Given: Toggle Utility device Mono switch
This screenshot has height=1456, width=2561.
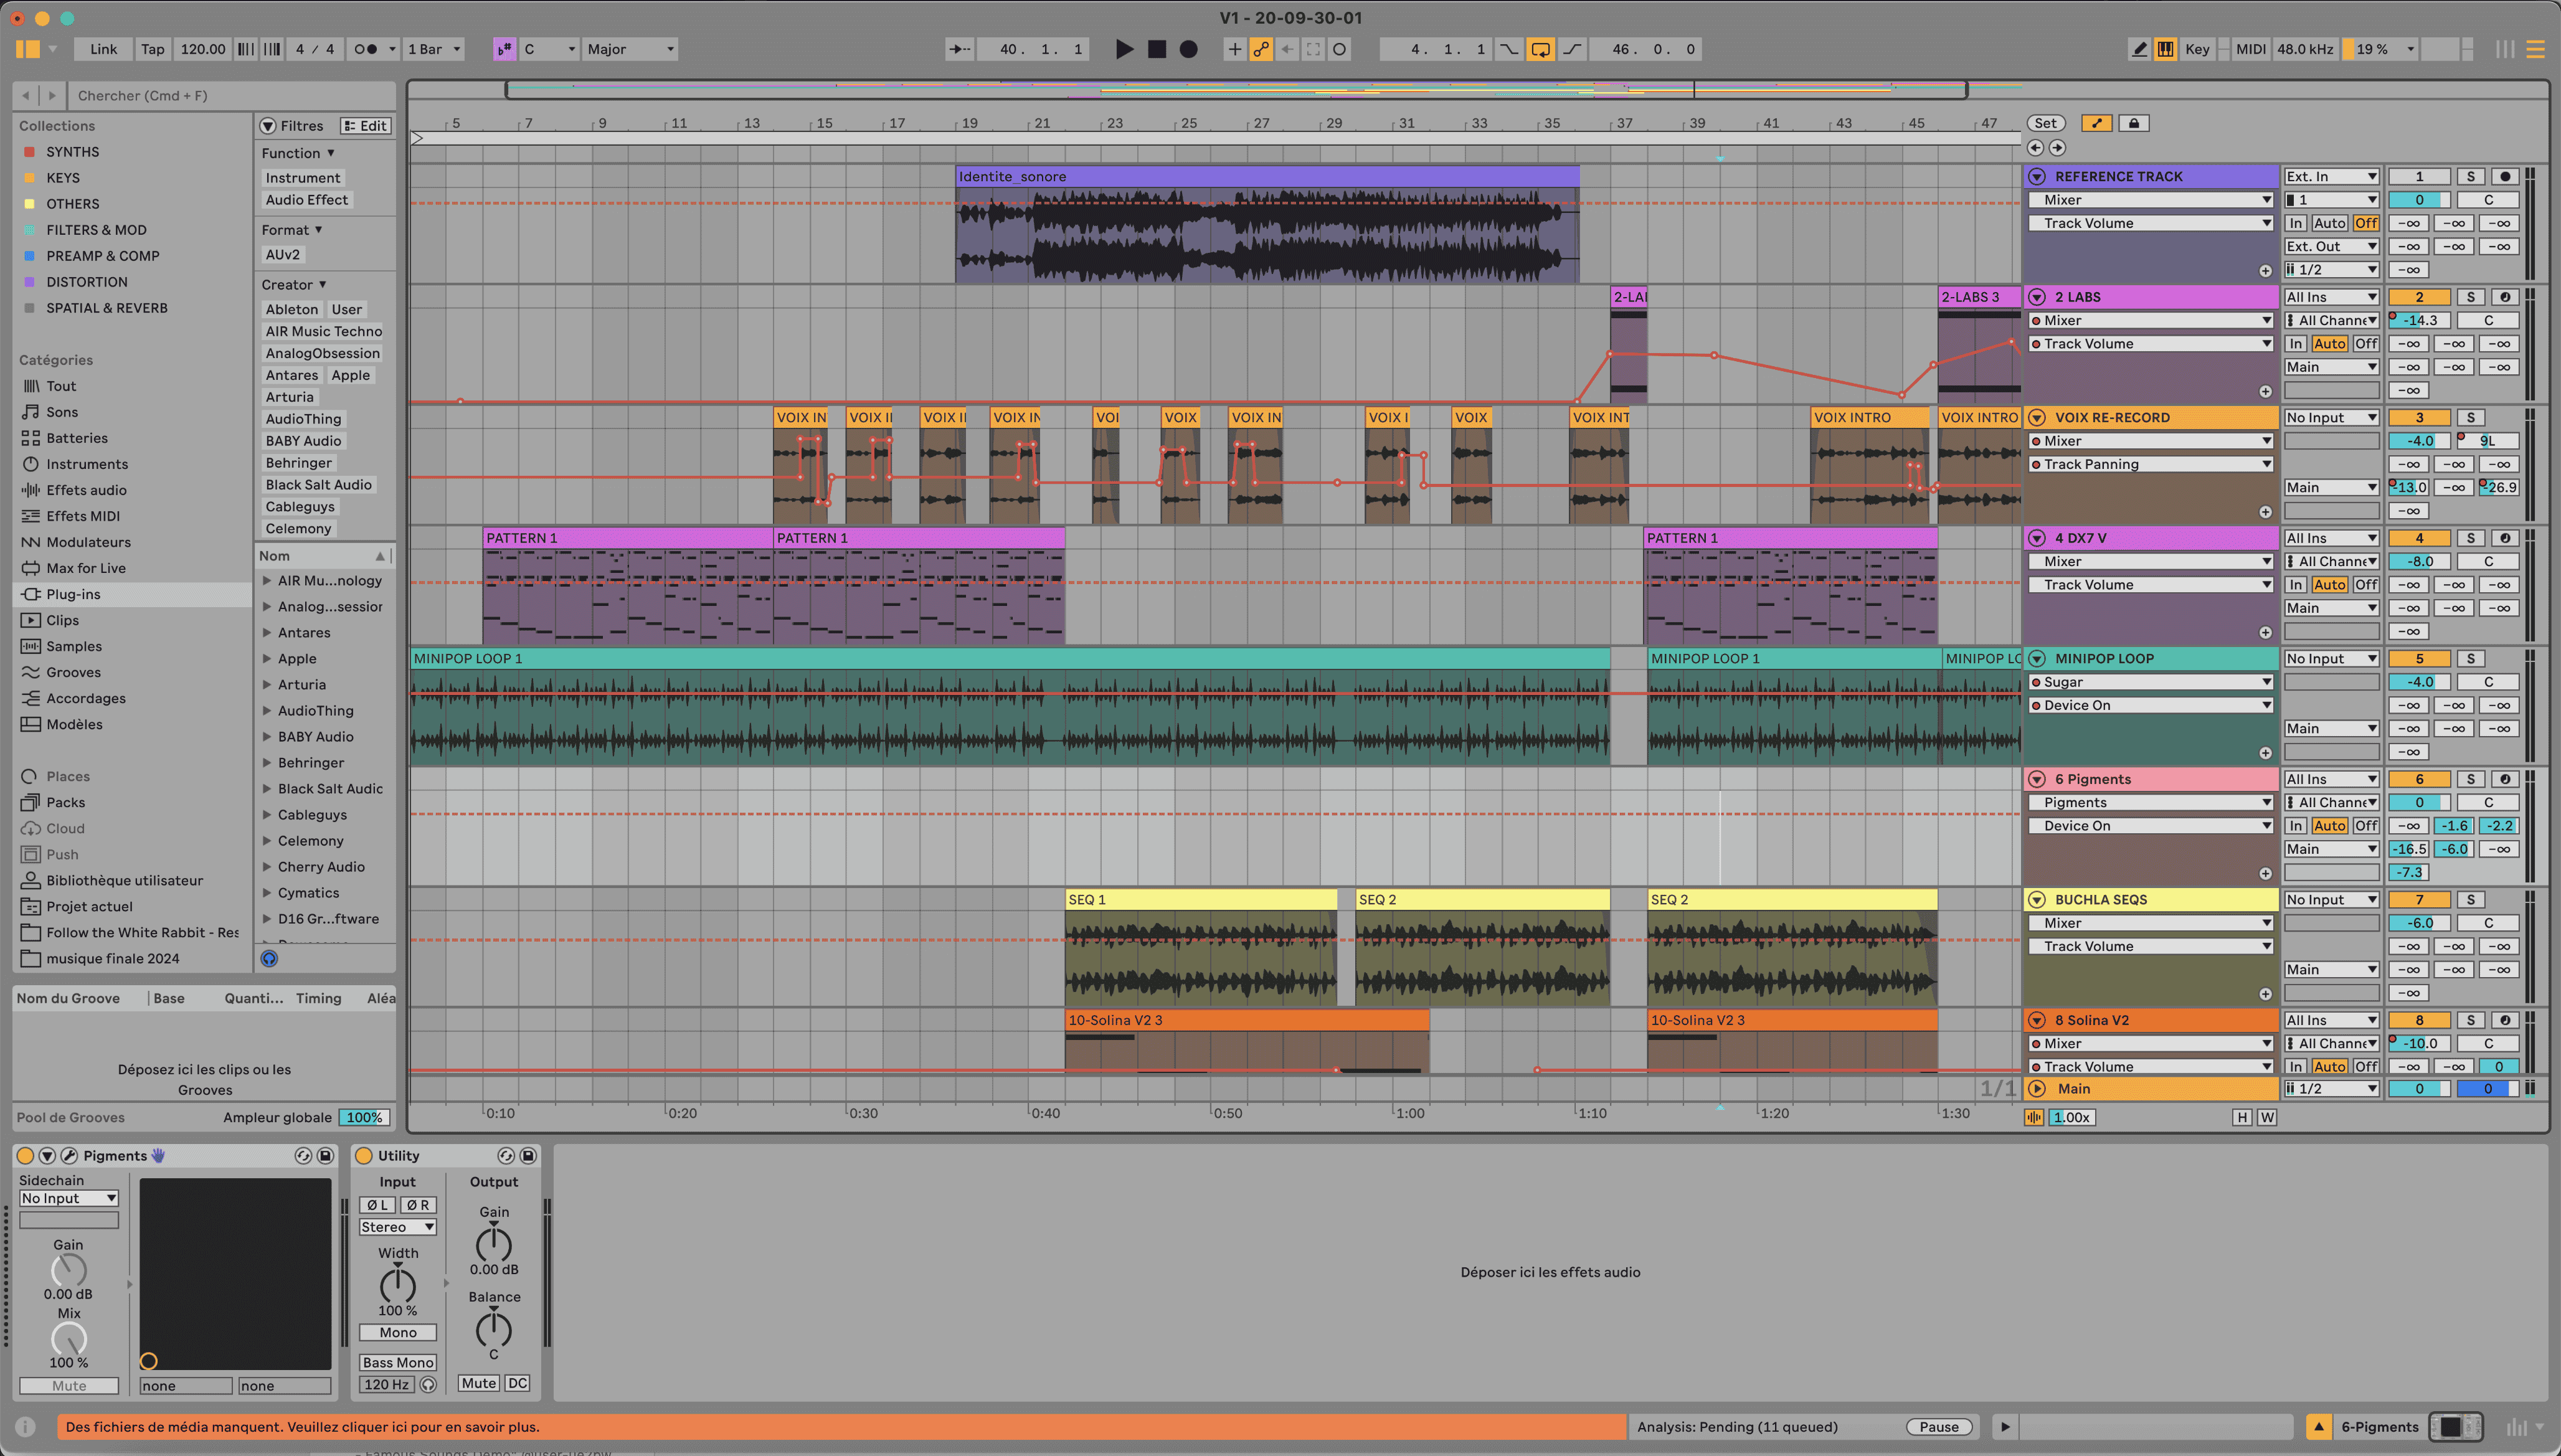Looking at the screenshot, I should point(397,1332).
